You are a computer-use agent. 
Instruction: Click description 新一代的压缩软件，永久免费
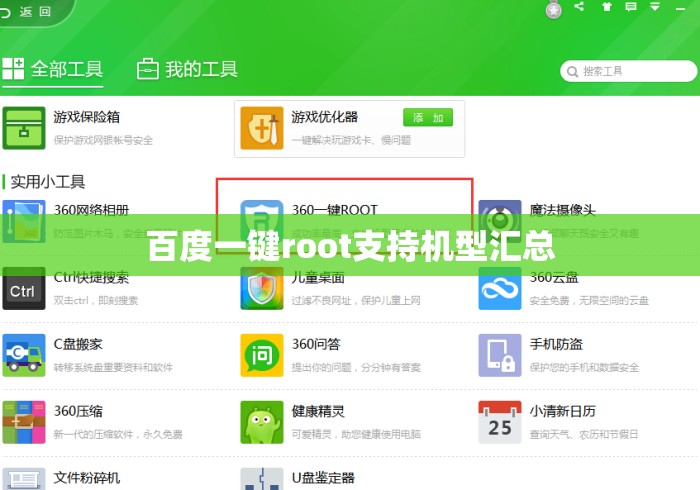tap(118, 435)
